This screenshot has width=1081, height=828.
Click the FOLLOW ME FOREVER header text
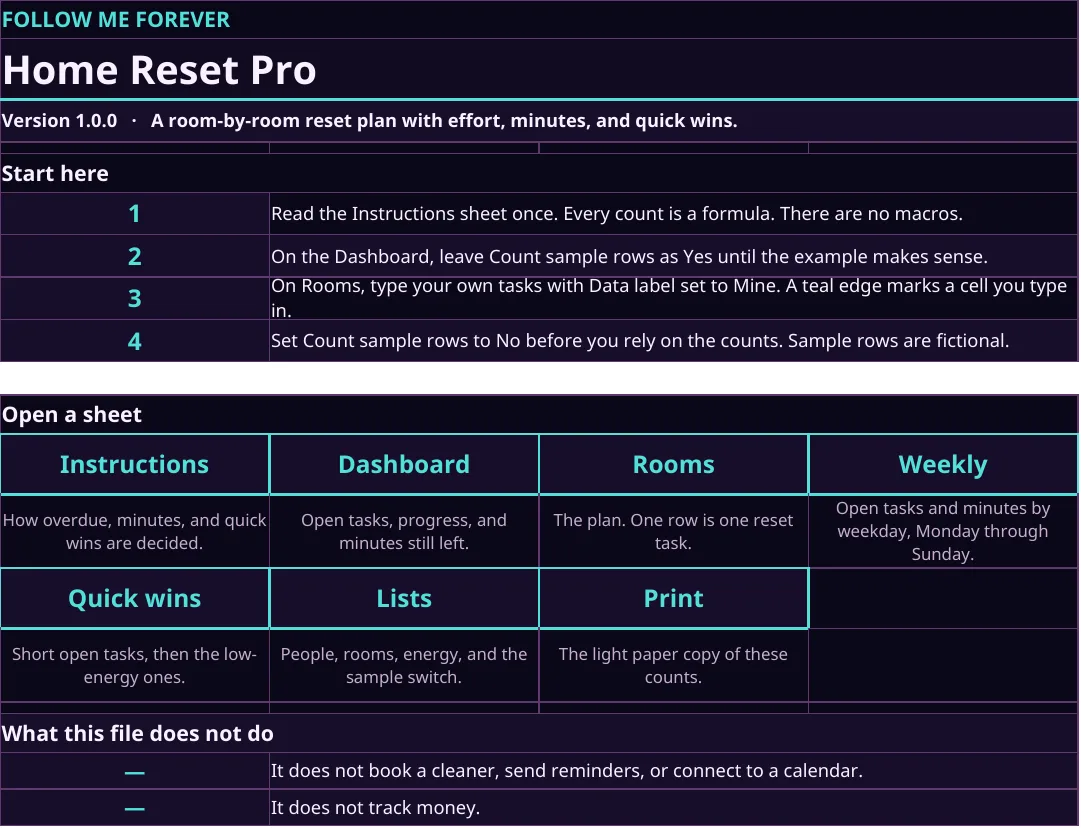(116, 19)
